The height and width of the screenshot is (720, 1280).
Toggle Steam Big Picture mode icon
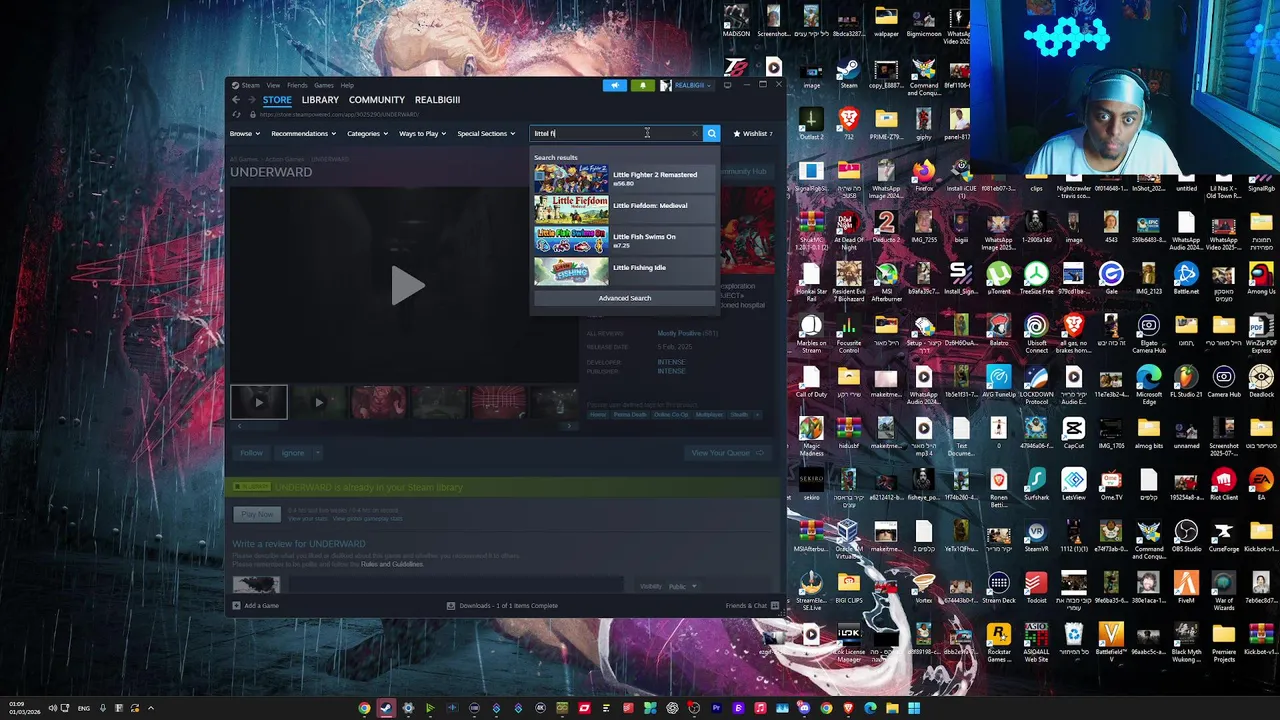click(727, 85)
